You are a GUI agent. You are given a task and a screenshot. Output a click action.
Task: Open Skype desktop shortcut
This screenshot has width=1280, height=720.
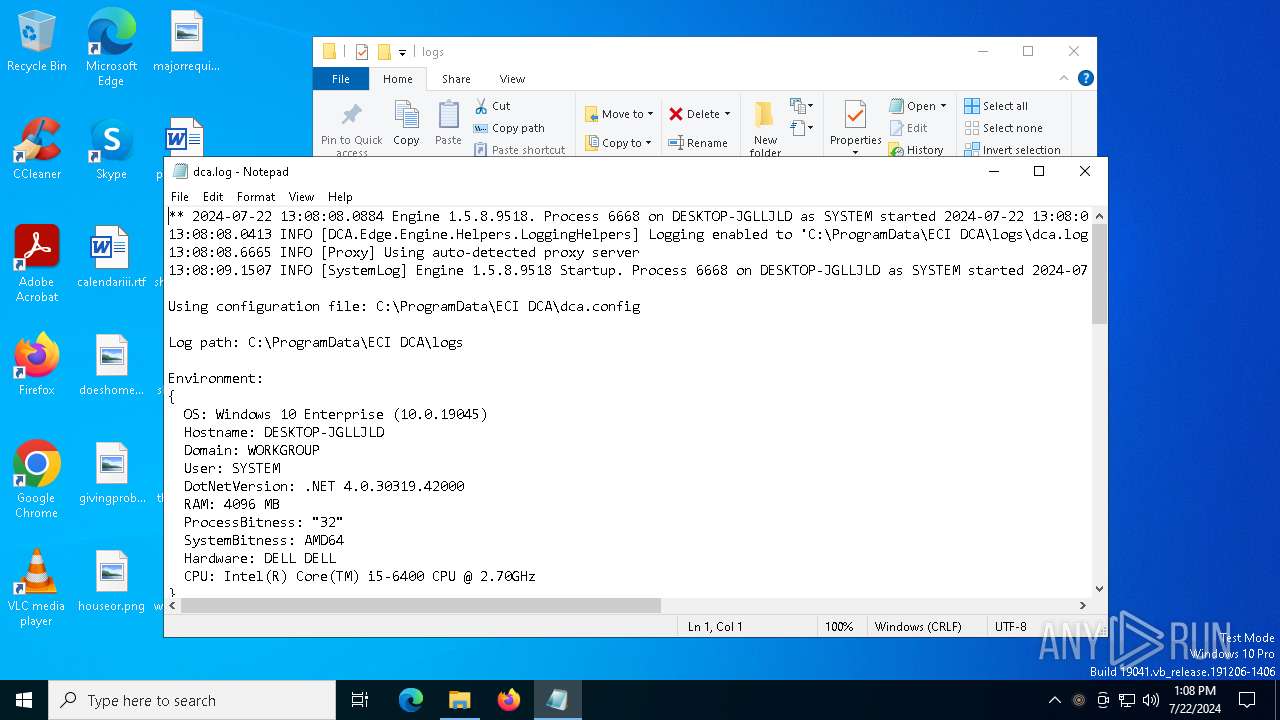click(111, 149)
